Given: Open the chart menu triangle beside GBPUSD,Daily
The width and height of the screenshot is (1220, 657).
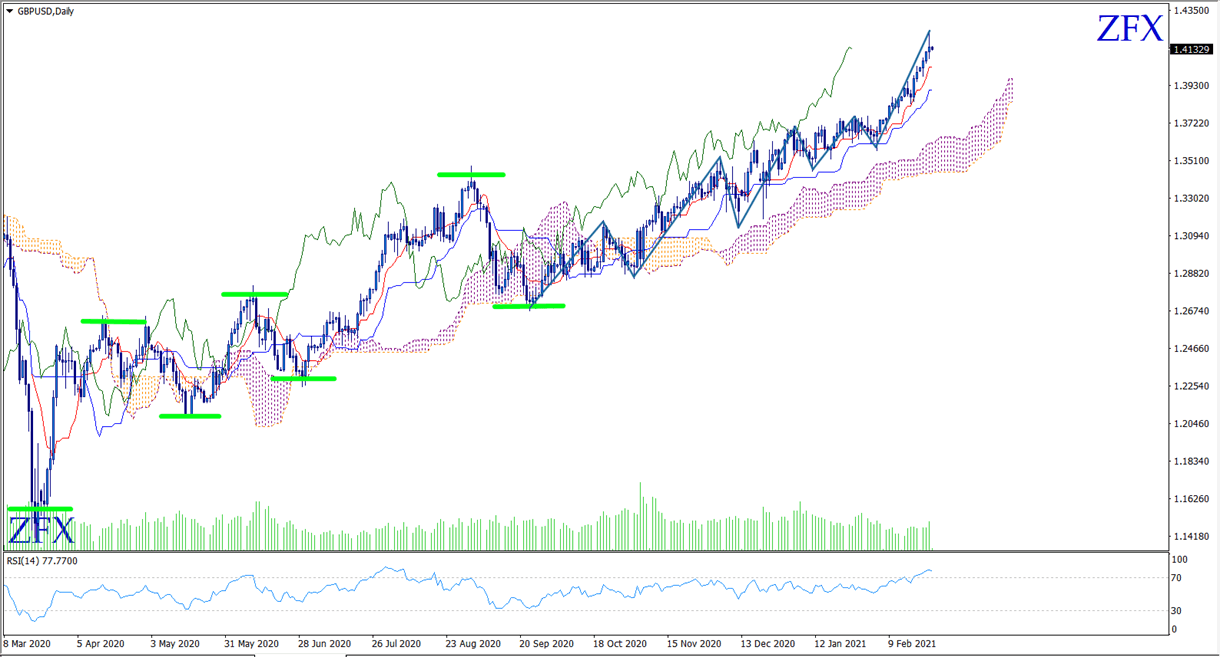Looking at the screenshot, I should [x=9, y=11].
